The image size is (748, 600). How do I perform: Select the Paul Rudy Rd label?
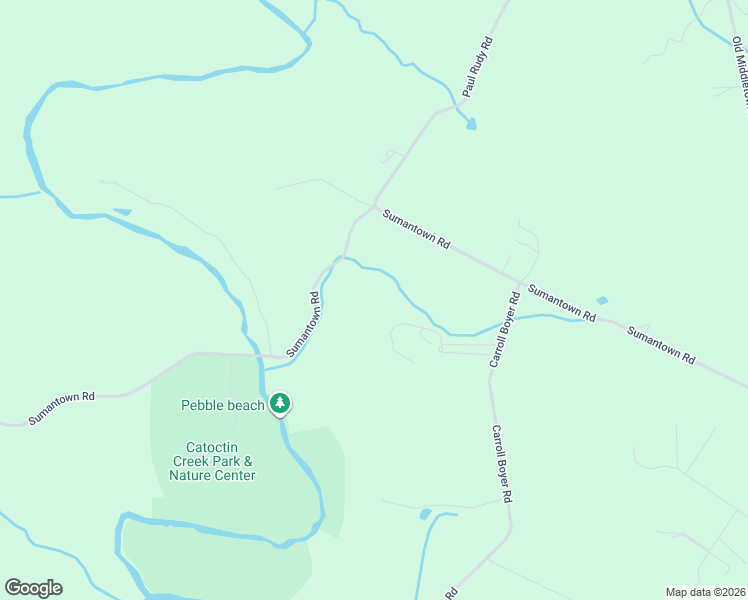point(478,67)
